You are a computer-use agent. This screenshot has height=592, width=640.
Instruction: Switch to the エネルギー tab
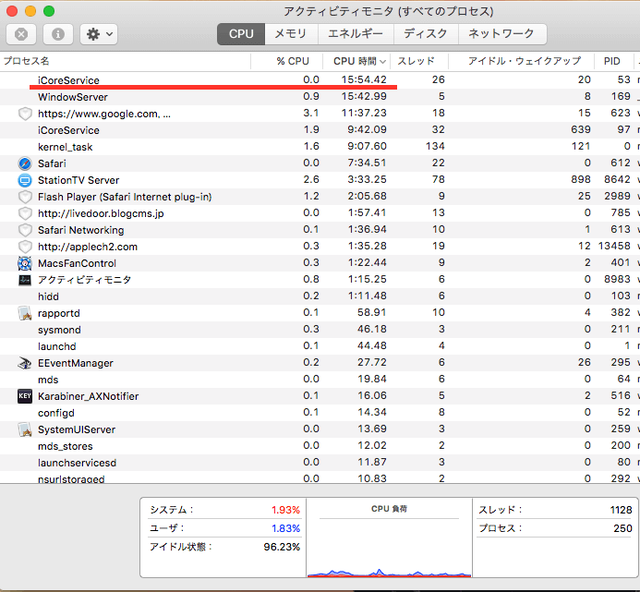tap(356, 34)
